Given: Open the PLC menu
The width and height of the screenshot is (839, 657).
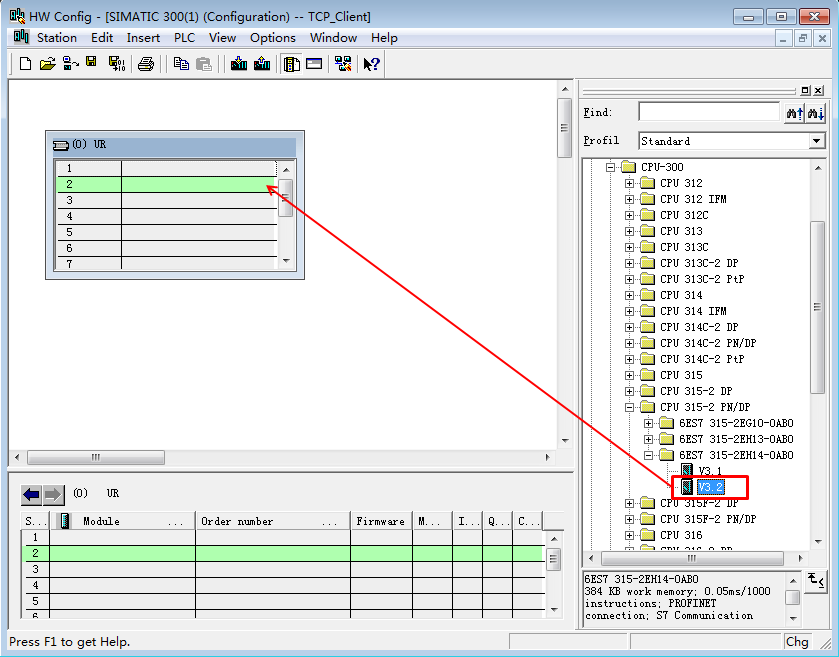Looking at the screenshot, I should tap(185, 37).
